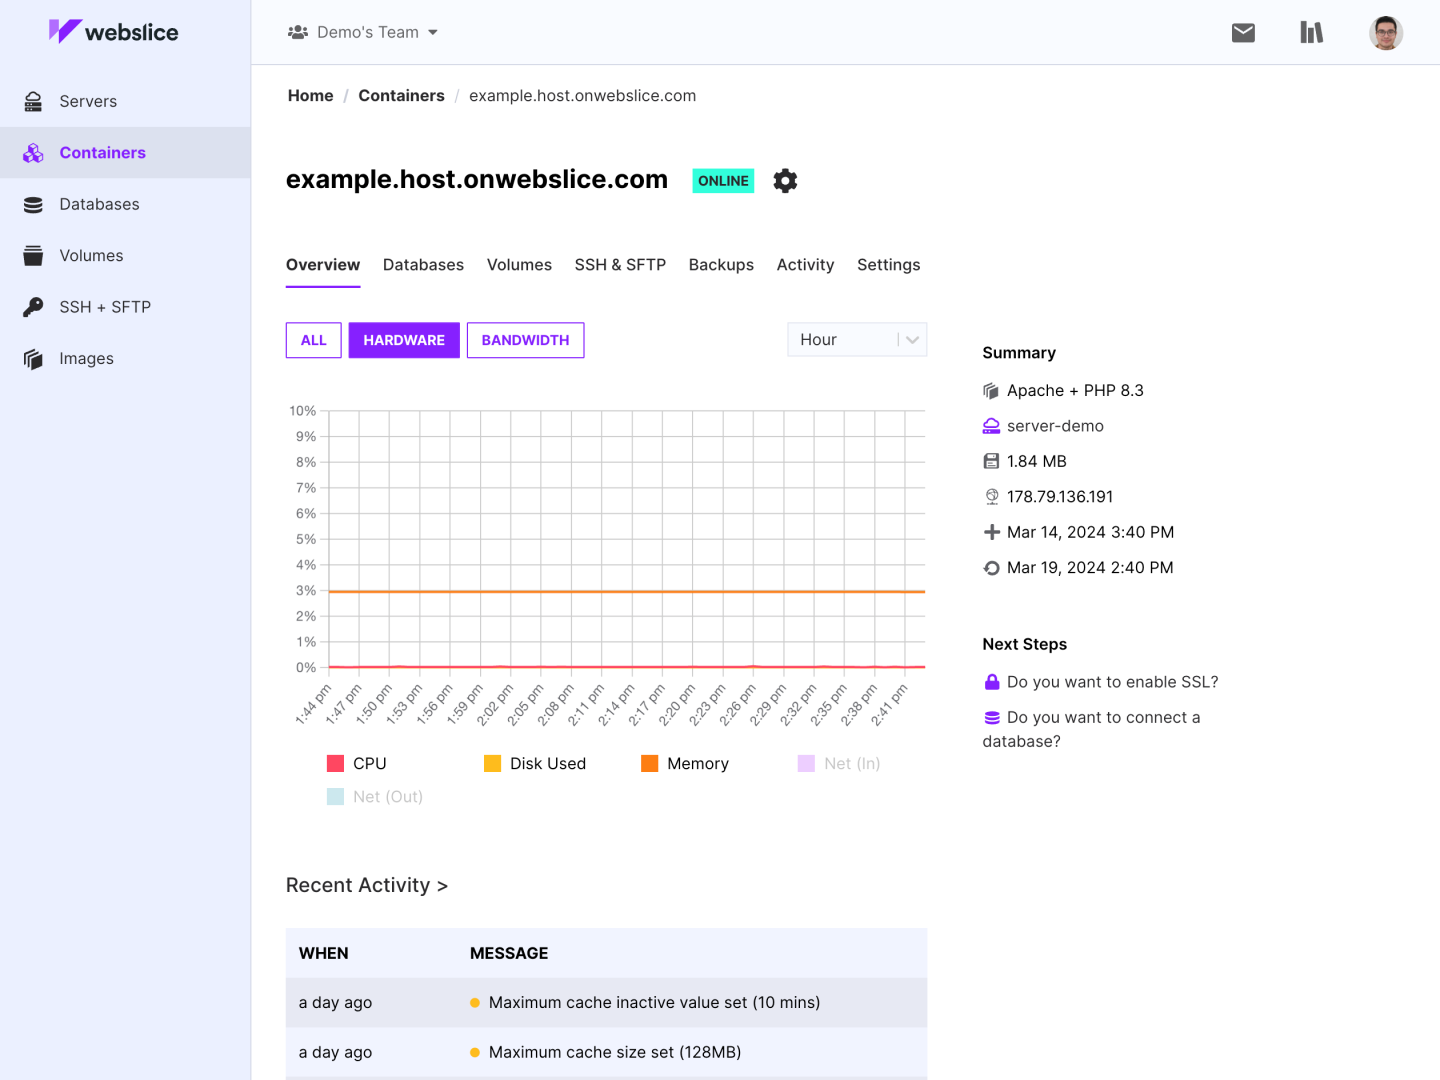This screenshot has width=1440, height=1080.
Task: Open the Volumes sidebar section
Action: point(91,255)
